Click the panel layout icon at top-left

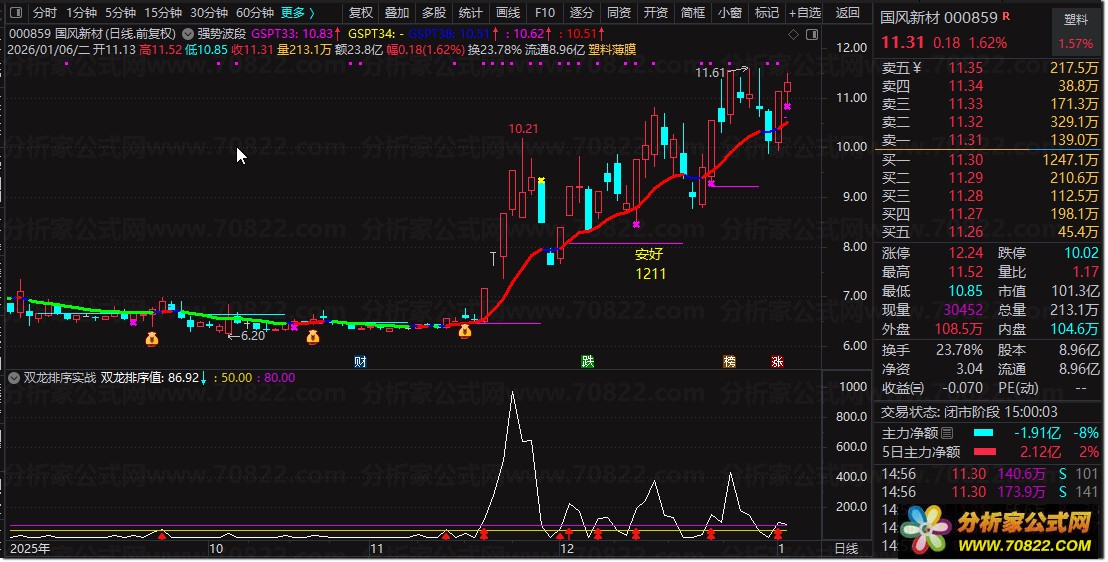click(x=16, y=13)
